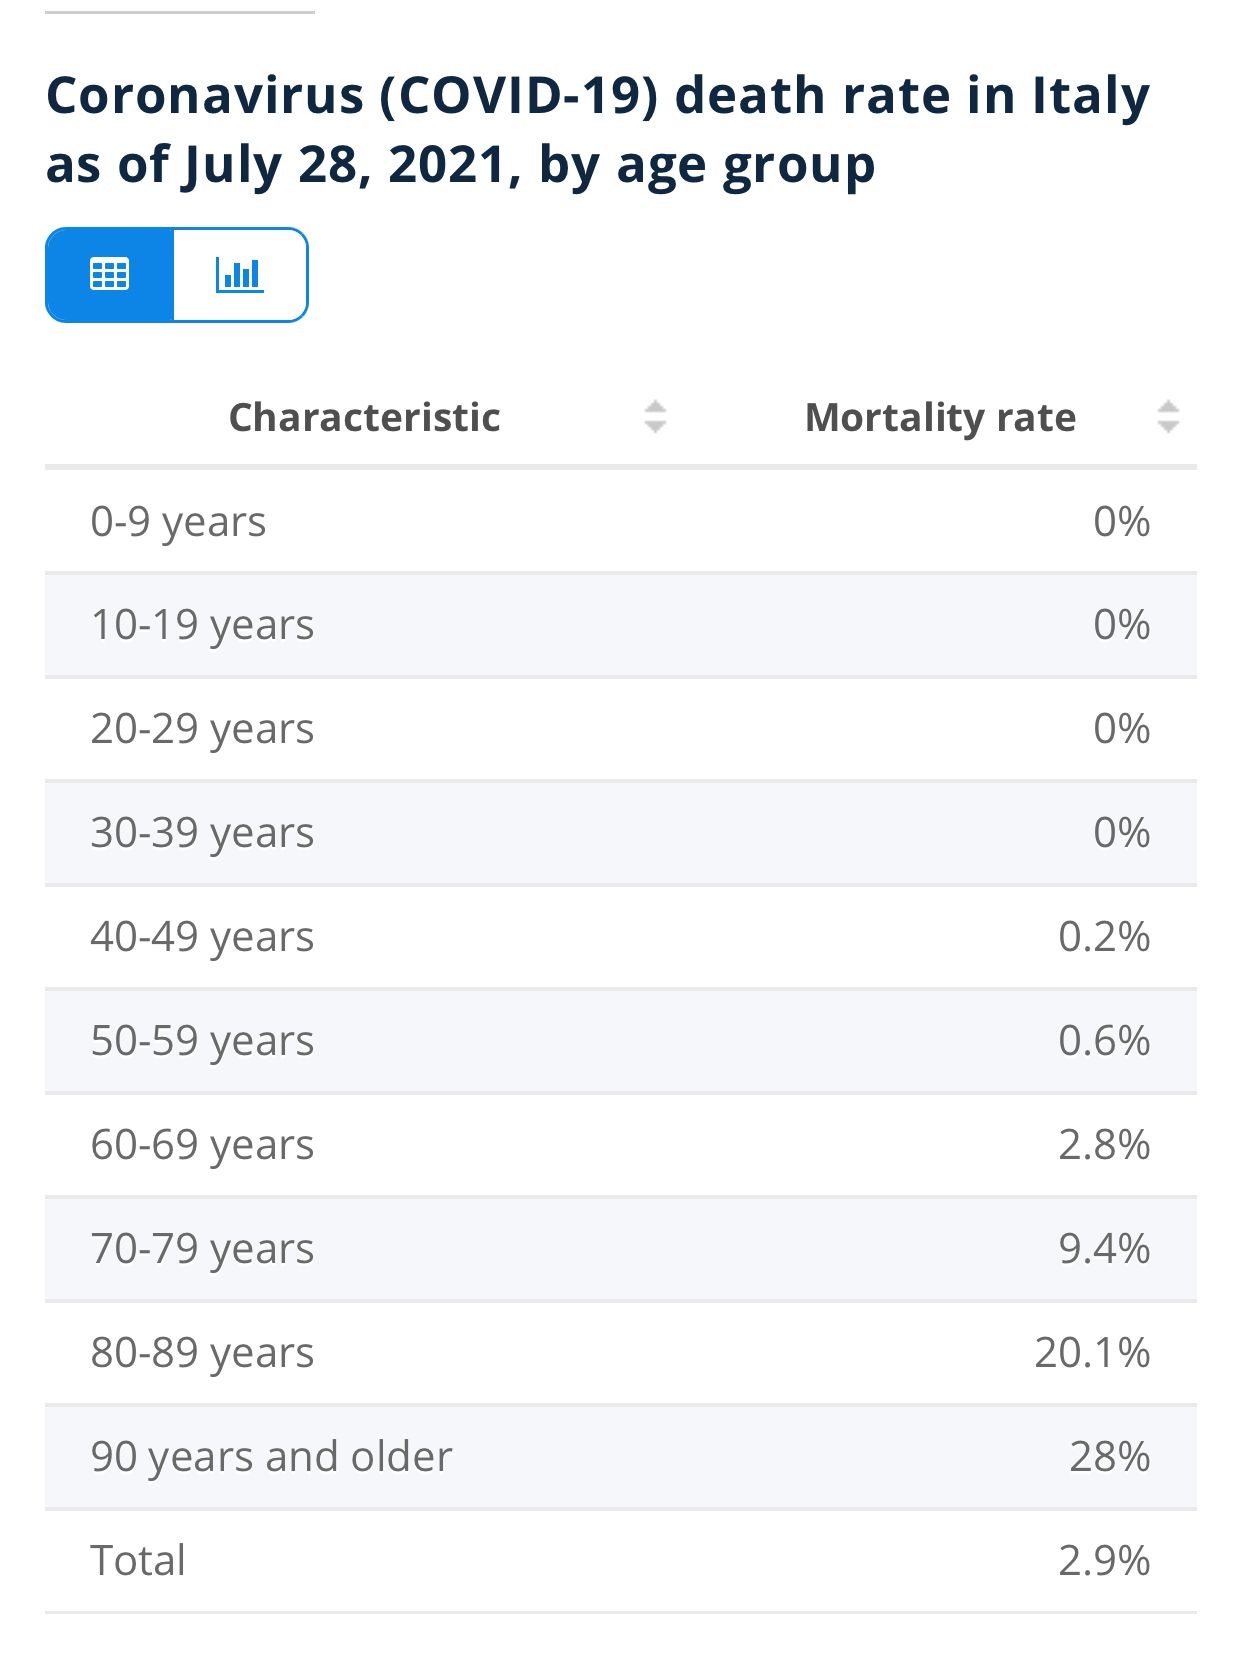Select the 0-9 years row label
Viewport: 1242px width, 1656px height.
(x=178, y=522)
